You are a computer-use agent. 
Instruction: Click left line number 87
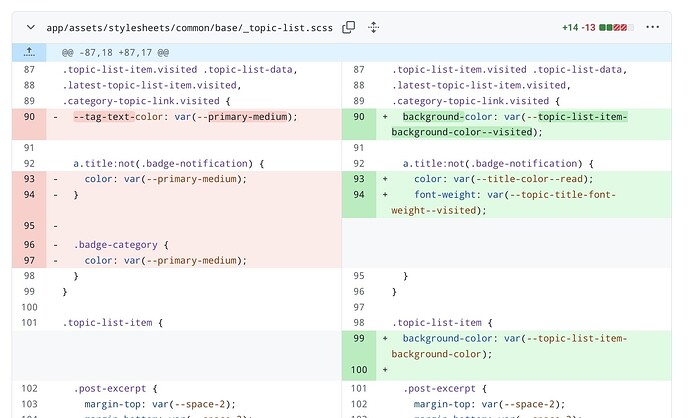pos(29,70)
